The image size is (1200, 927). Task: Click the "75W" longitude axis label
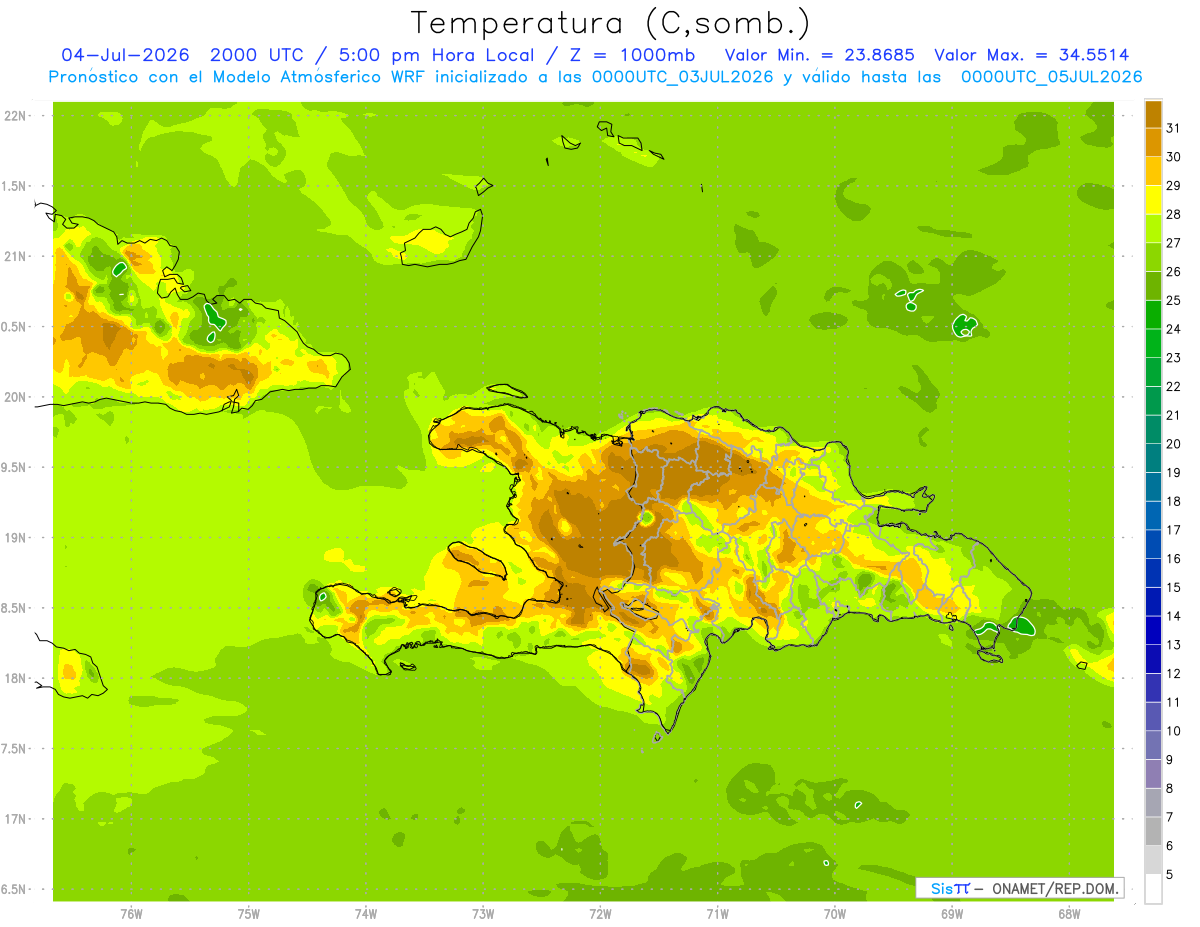(249, 913)
